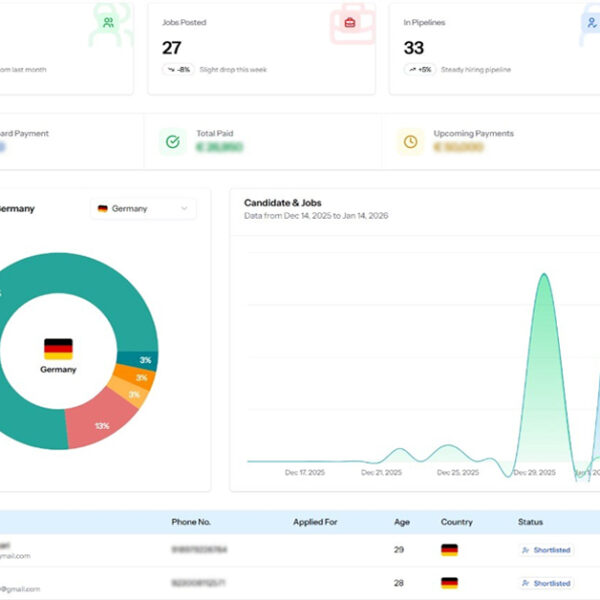This screenshot has width=600, height=600.
Task: Click the Phone No. column header
Action: coord(191,522)
